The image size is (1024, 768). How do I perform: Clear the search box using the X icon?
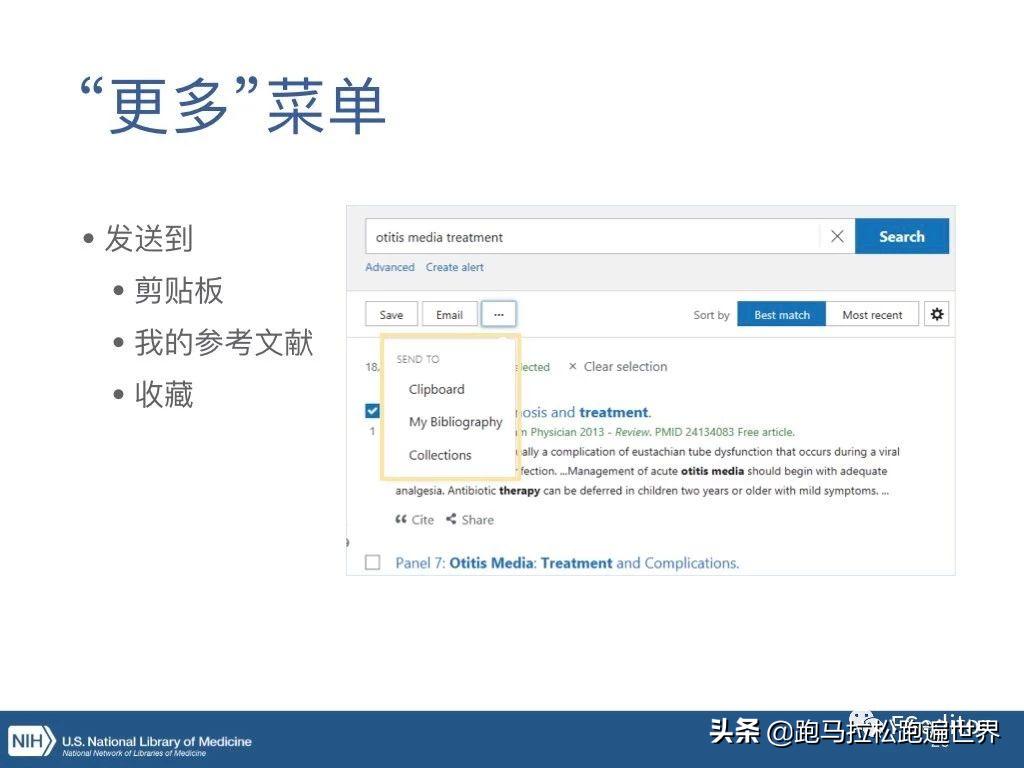pos(837,236)
